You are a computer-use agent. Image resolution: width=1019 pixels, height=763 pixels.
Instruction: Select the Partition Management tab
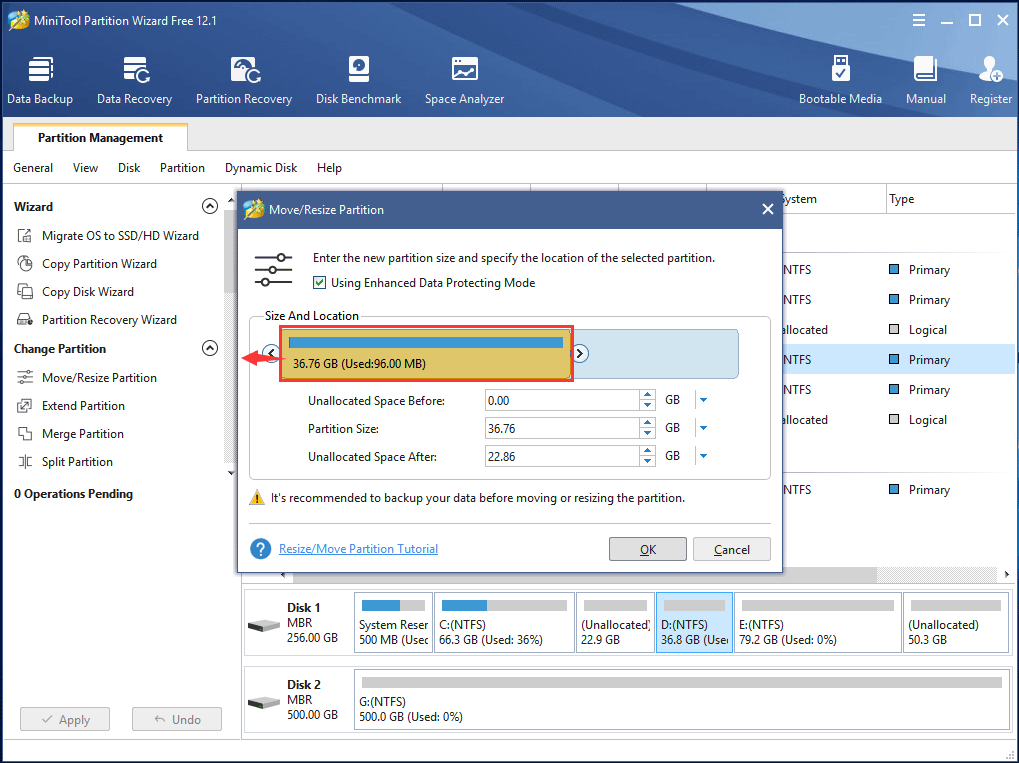pyautogui.click(x=100, y=138)
